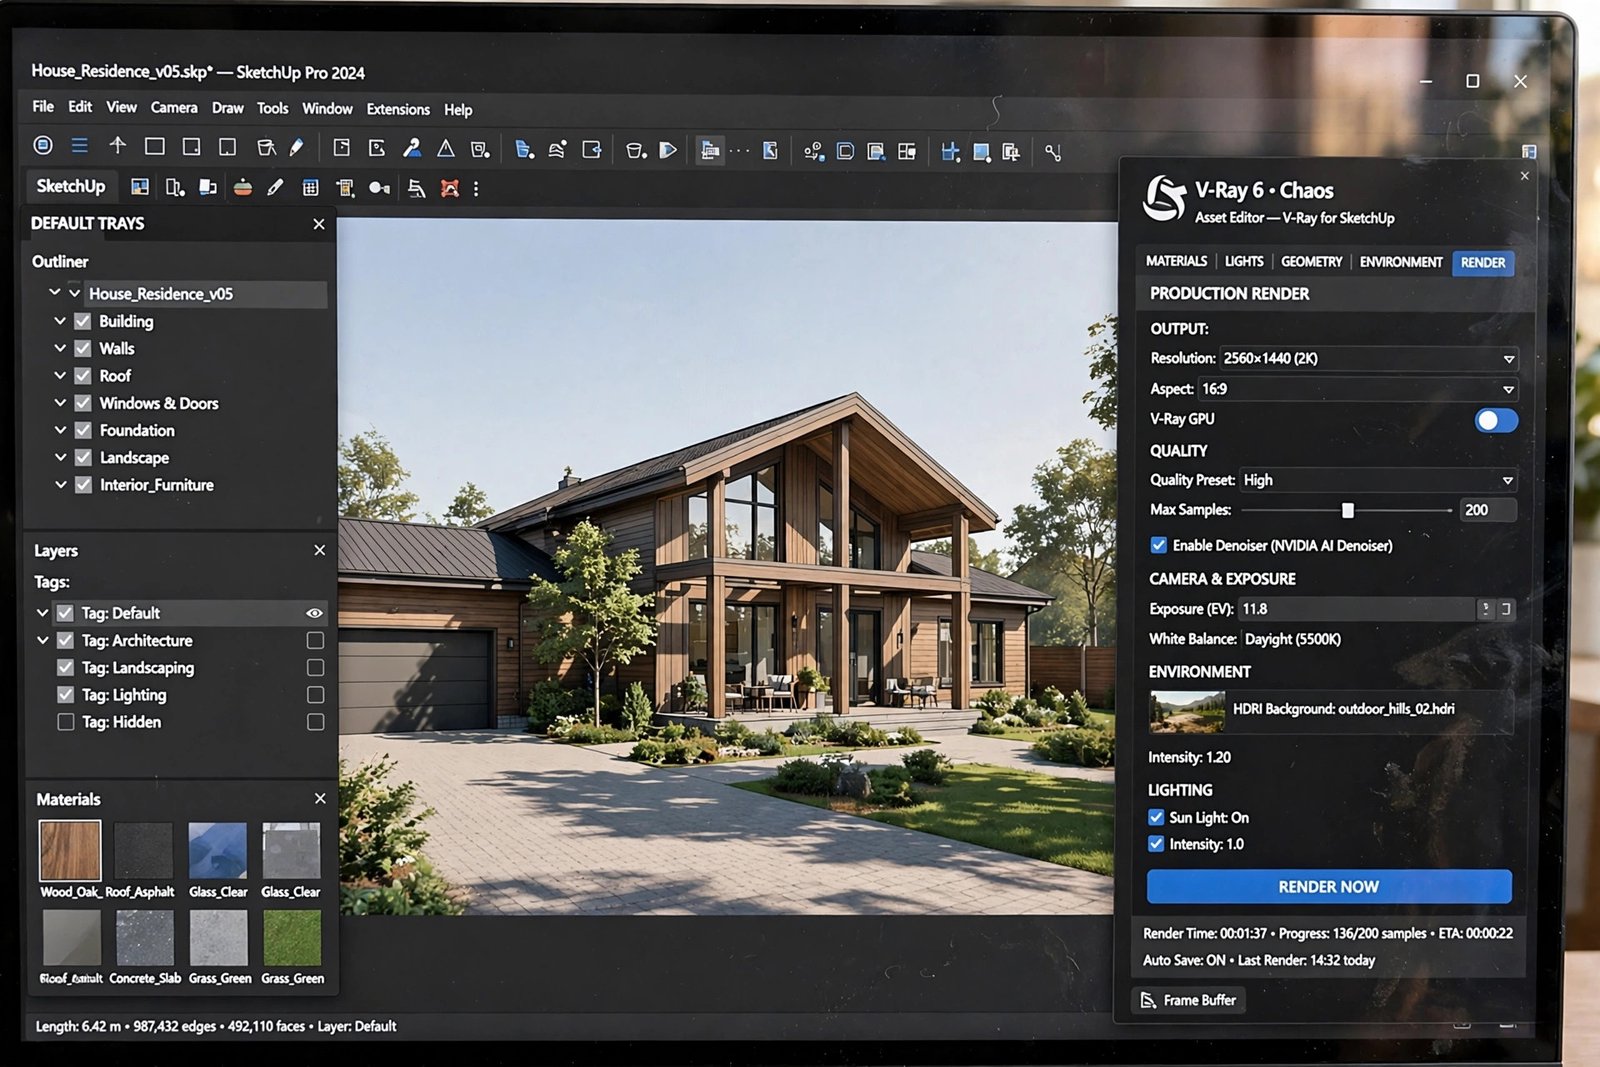
Task: Click the Max Samples value field showing 200
Action: [x=1488, y=510]
